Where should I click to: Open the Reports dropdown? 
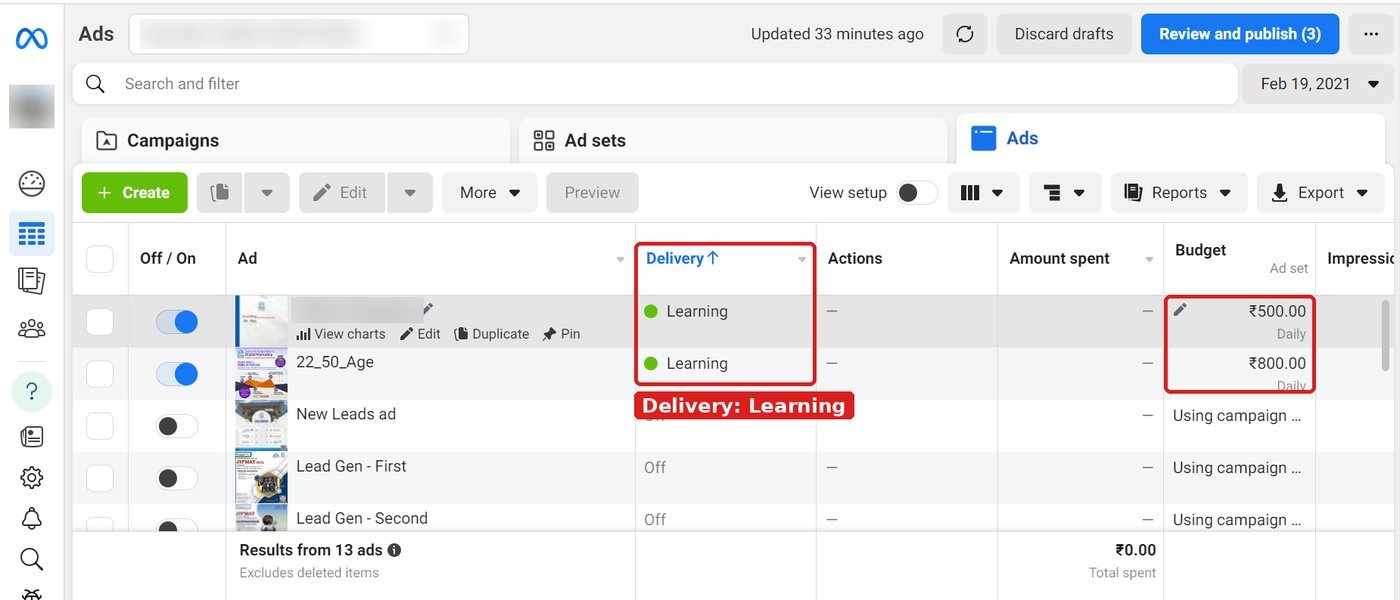[x=1179, y=193]
